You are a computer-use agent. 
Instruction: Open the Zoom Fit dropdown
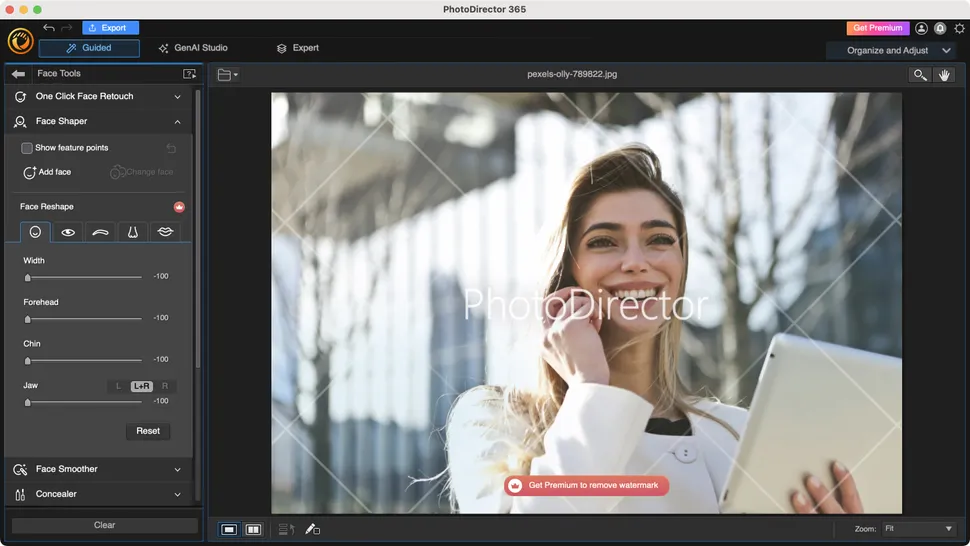pyautogui.click(x=918, y=528)
